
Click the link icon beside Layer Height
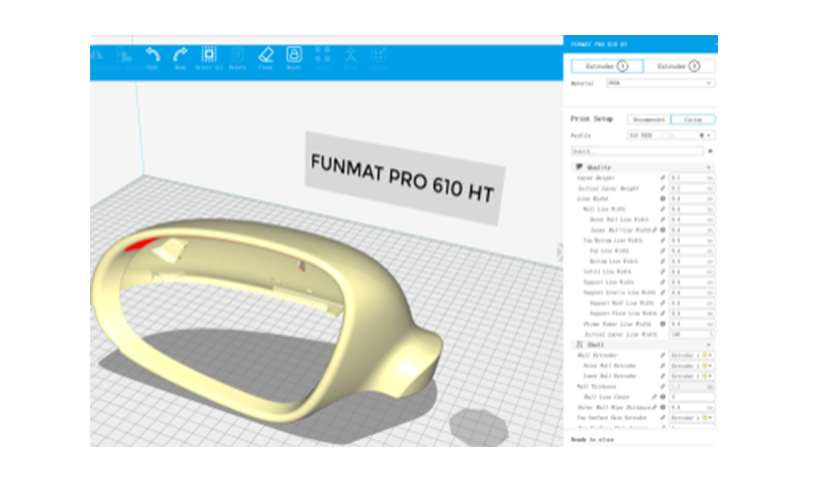661,178
